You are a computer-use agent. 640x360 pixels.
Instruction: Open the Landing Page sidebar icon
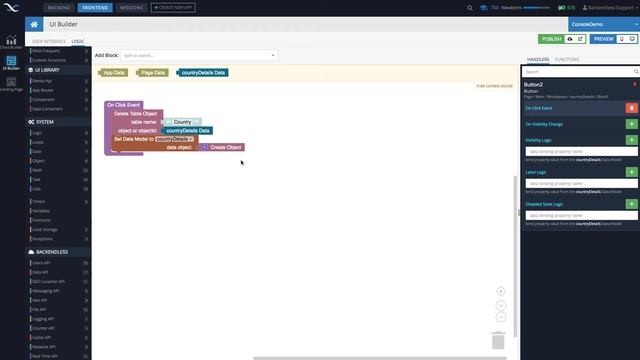11,84
